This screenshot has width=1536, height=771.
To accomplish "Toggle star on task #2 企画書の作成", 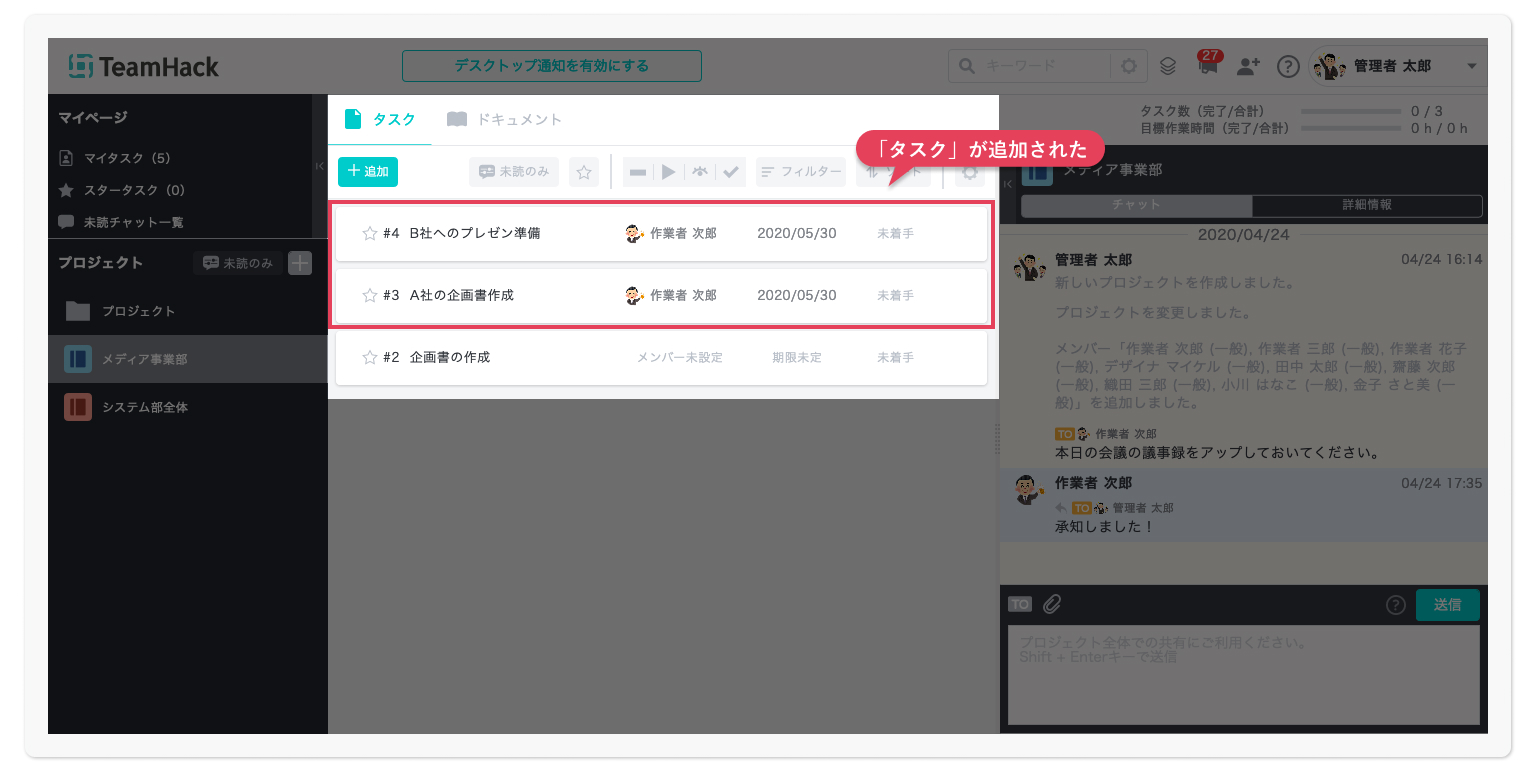I will (369, 357).
